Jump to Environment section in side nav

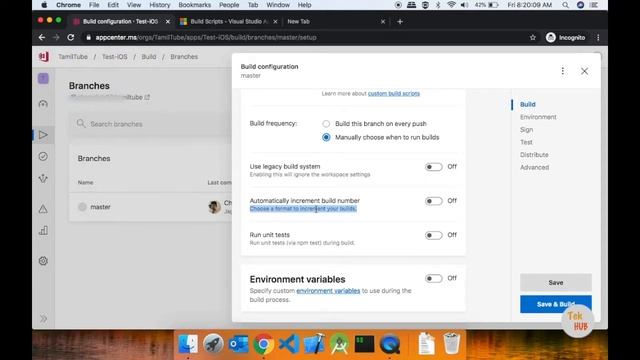coord(538,117)
